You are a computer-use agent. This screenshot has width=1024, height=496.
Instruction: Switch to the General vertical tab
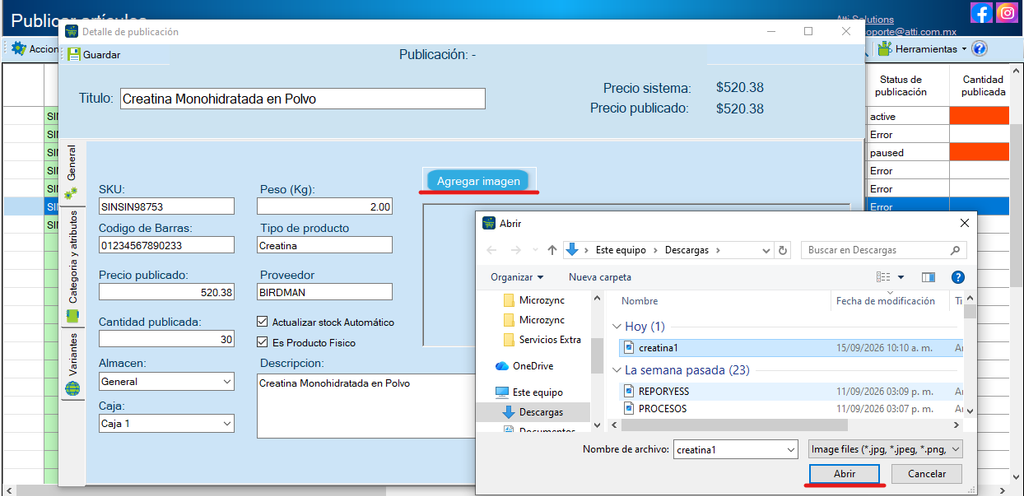(72, 172)
